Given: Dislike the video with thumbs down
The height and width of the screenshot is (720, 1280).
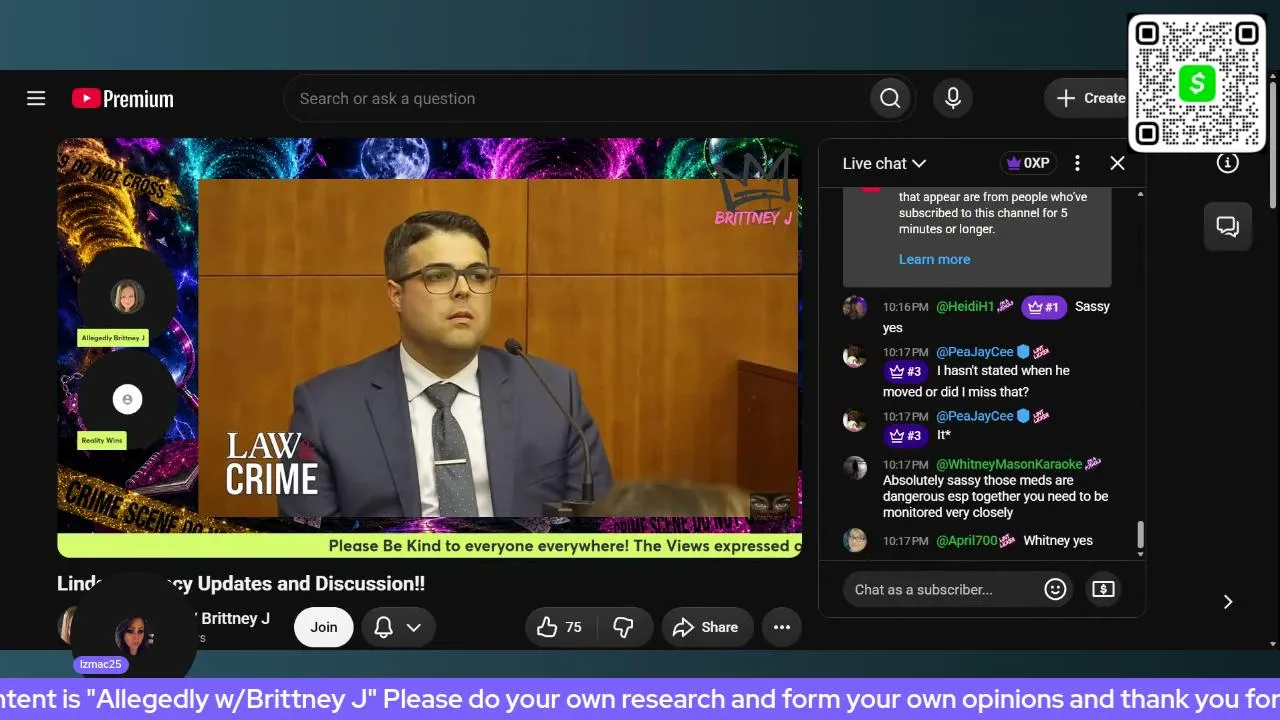Looking at the screenshot, I should click(623, 627).
